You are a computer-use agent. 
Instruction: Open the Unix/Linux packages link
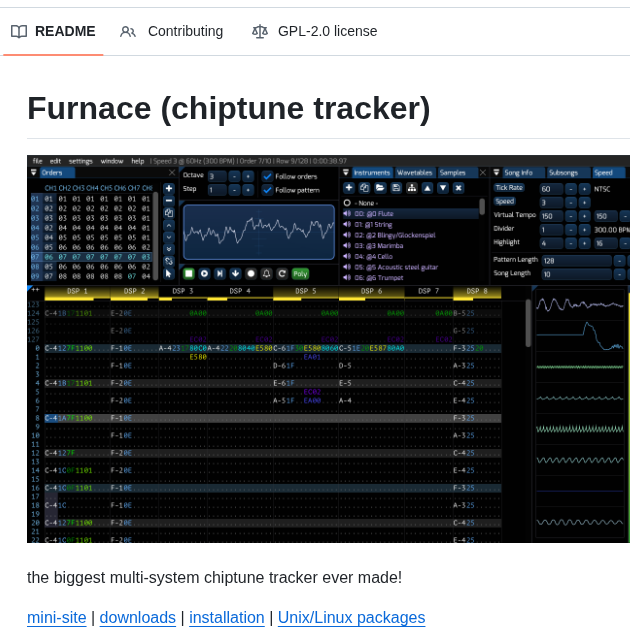pyautogui.click(x=351, y=617)
